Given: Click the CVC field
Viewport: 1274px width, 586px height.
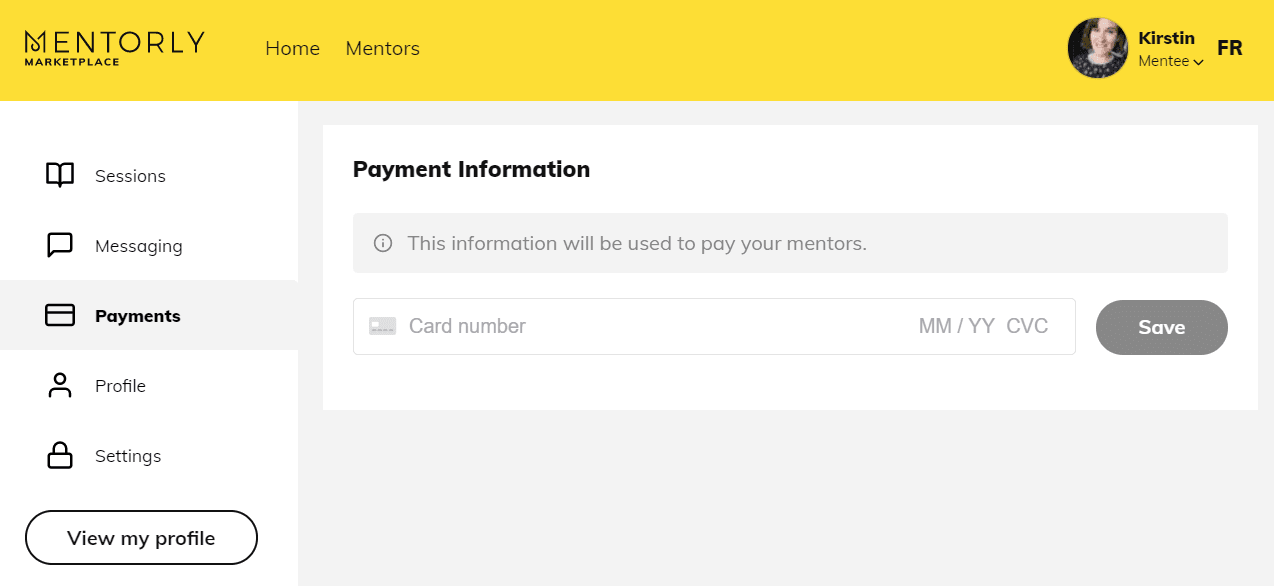Looking at the screenshot, I should coord(1027,326).
